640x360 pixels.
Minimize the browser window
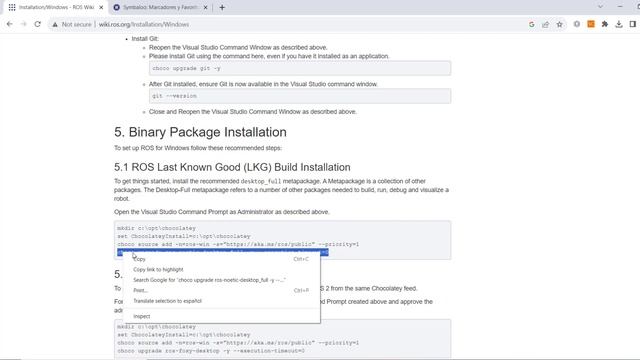coord(620,7)
